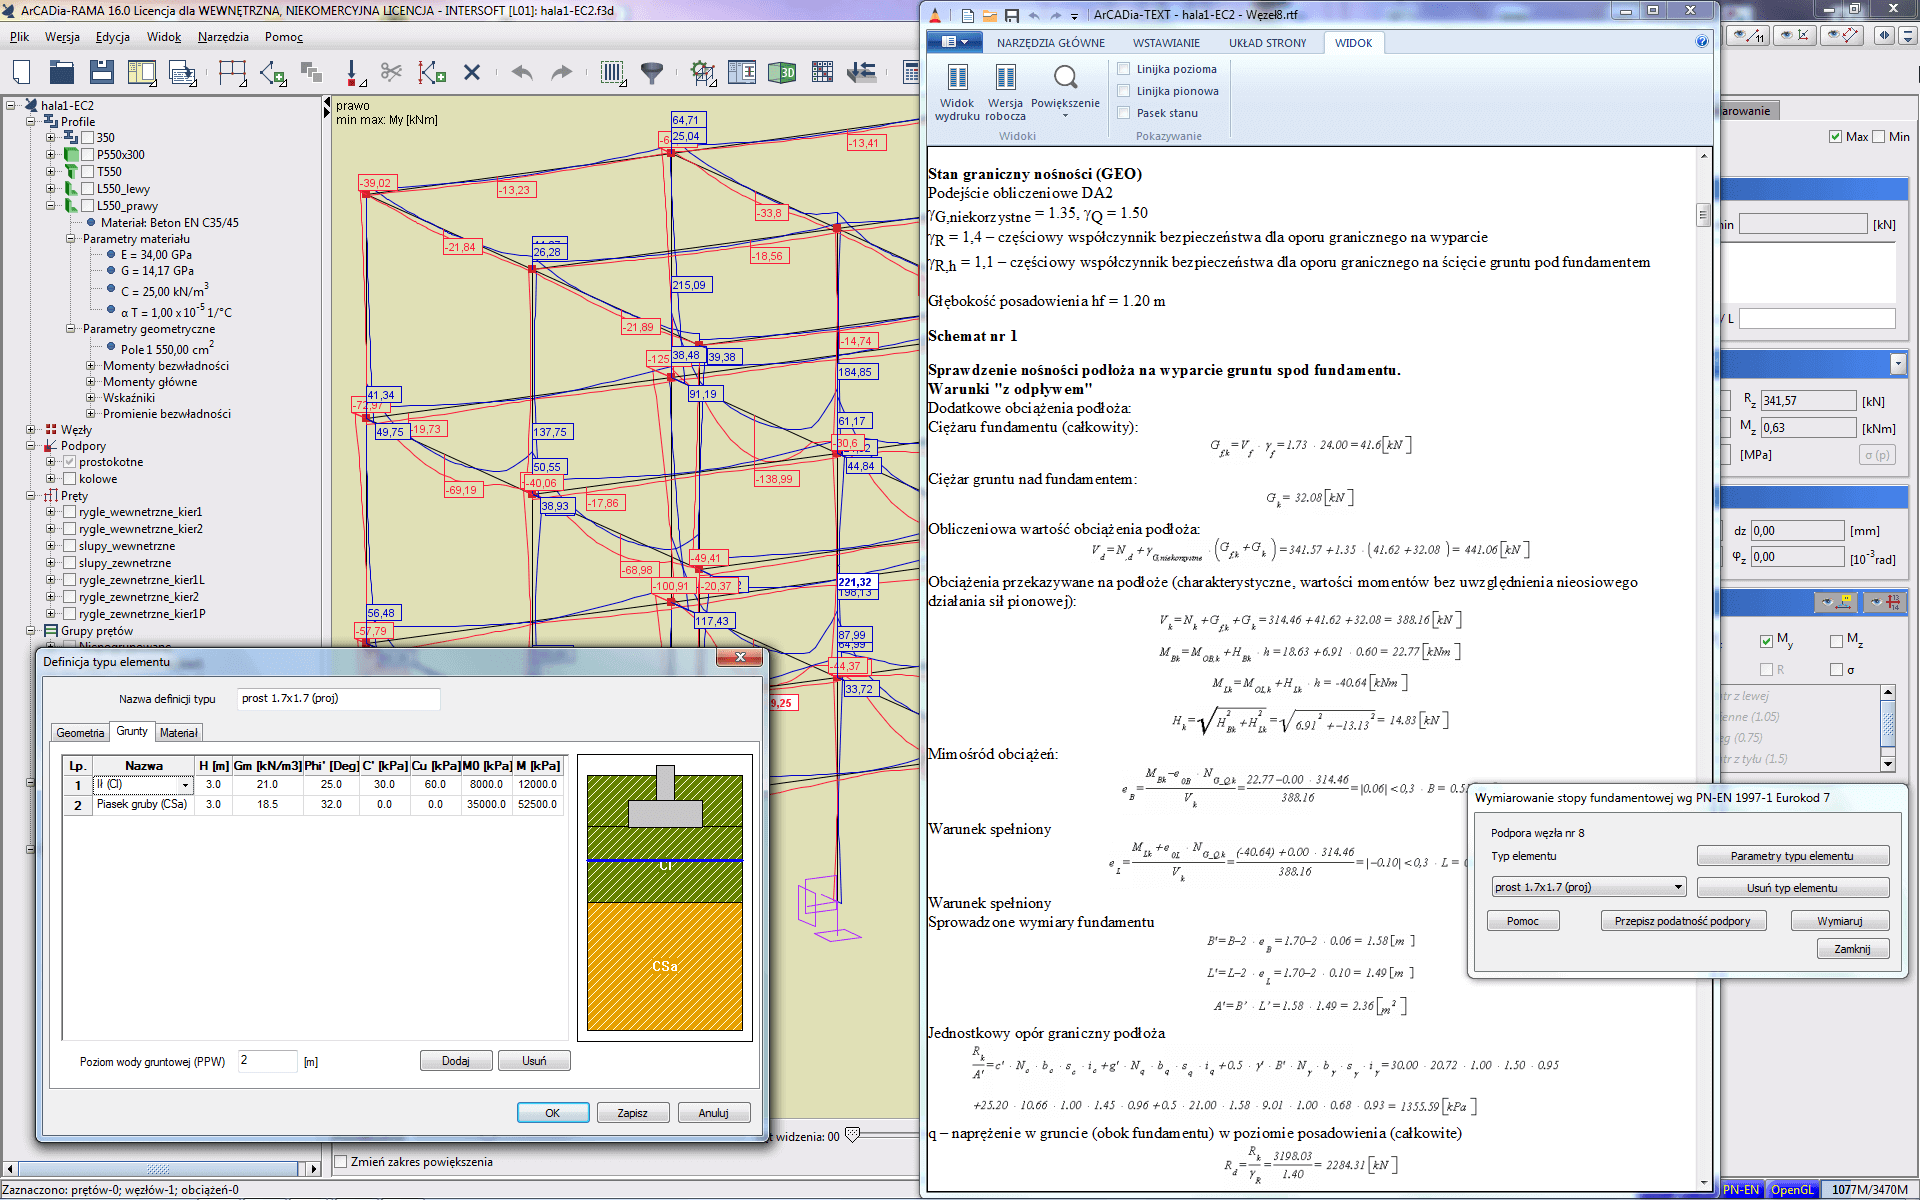This screenshot has height=1200, width=1920.
Task: Click the Zapisz button in element dialog
Action: pos(632,1112)
